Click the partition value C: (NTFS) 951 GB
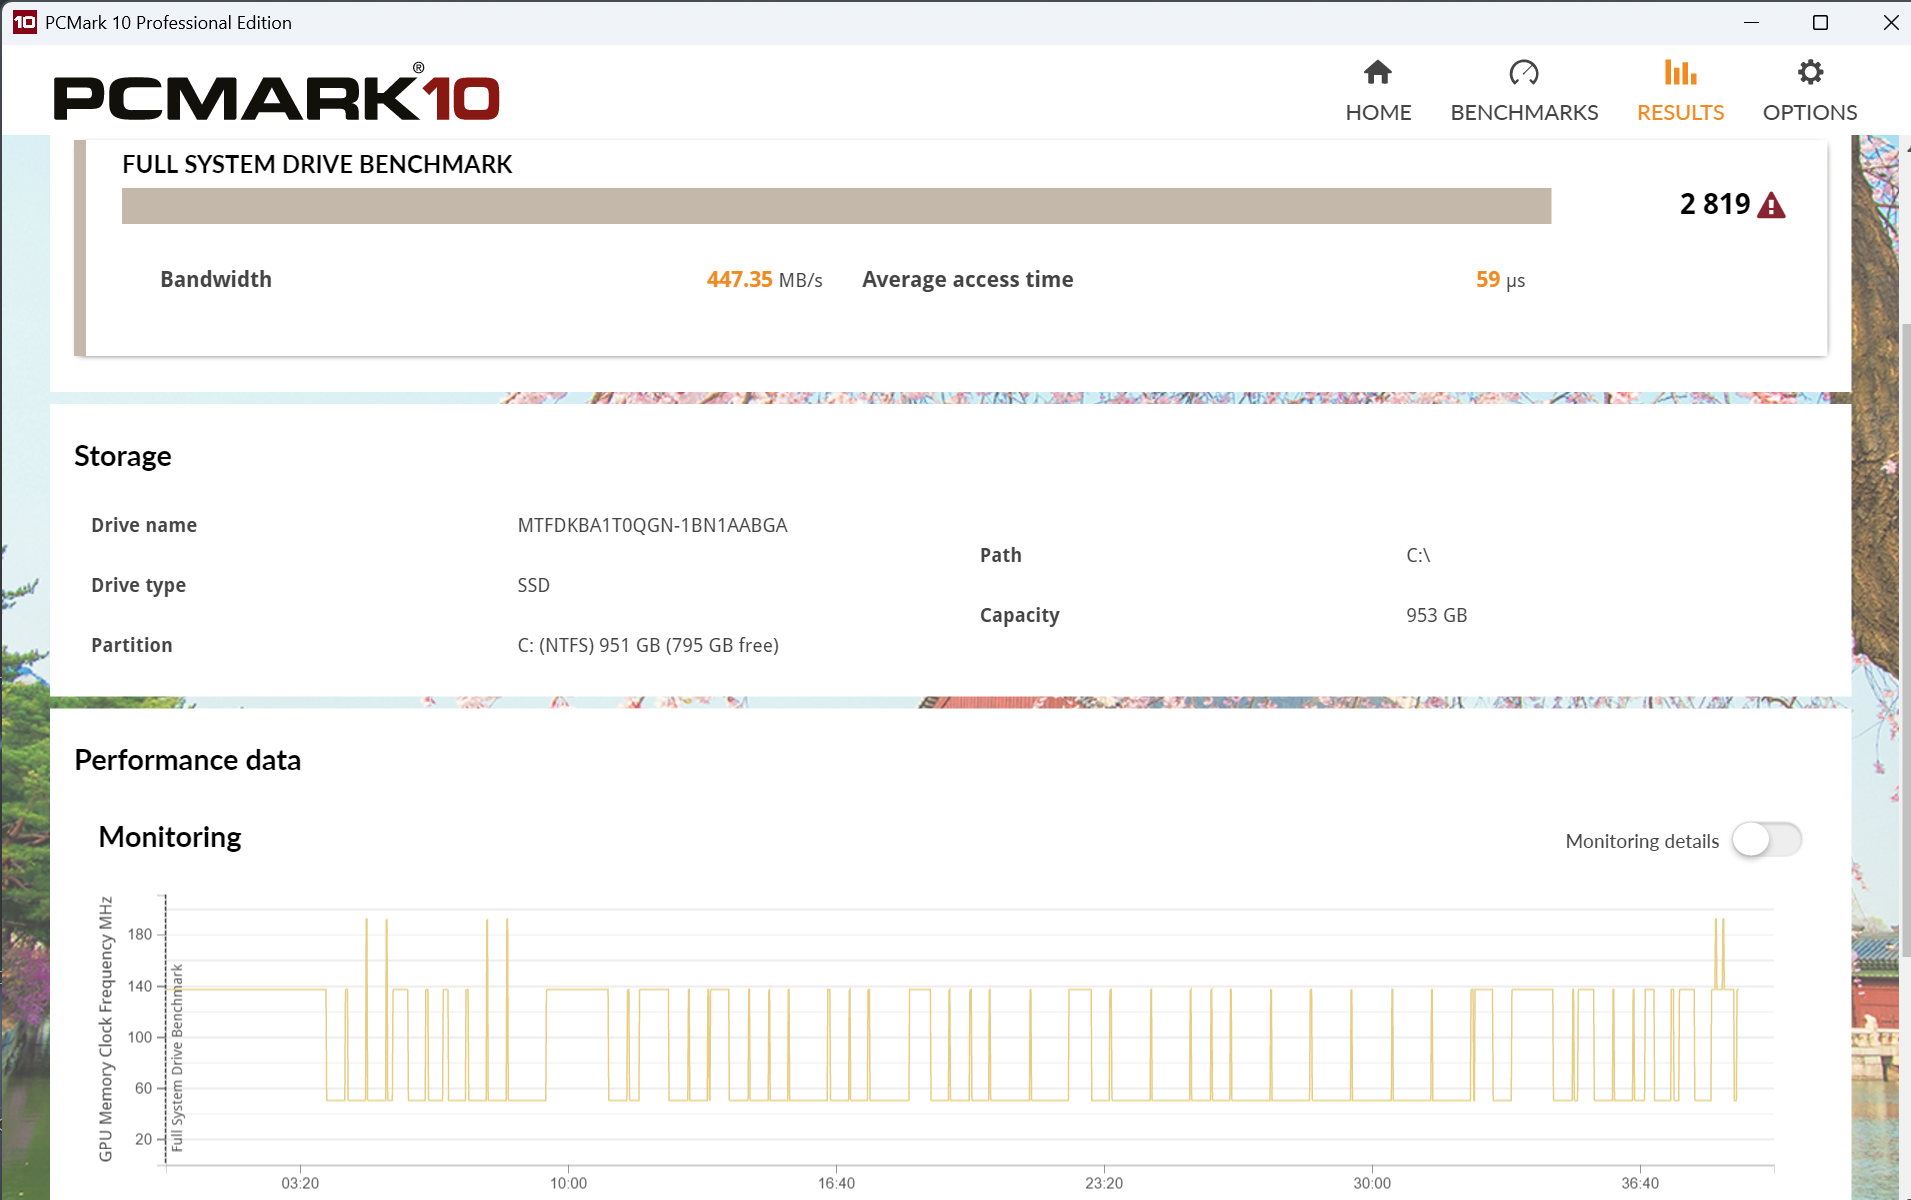The image size is (1911, 1200). tap(648, 645)
